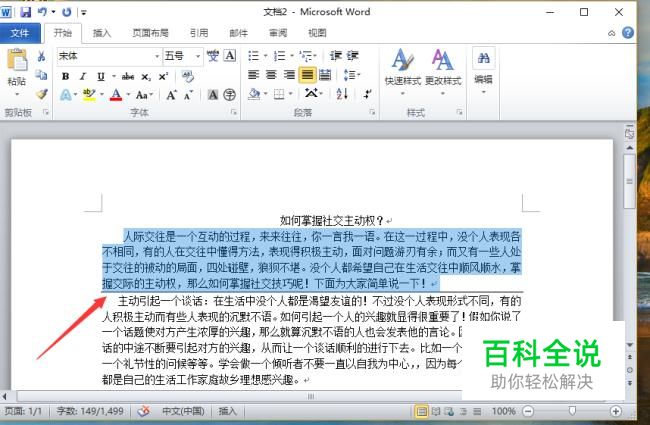
Task: Open the paragraph shading paint bucket
Action: click(253, 95)
